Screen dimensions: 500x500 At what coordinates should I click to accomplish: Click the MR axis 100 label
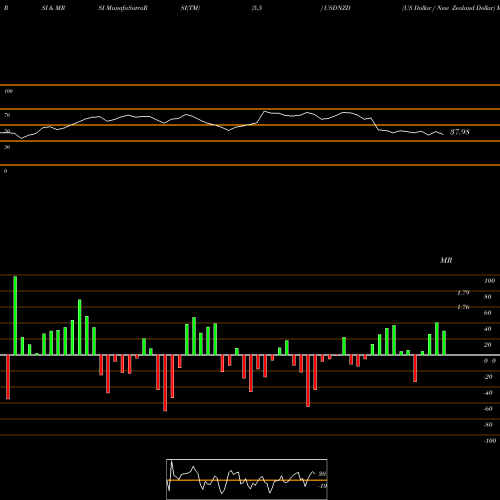tap(489, 281)
